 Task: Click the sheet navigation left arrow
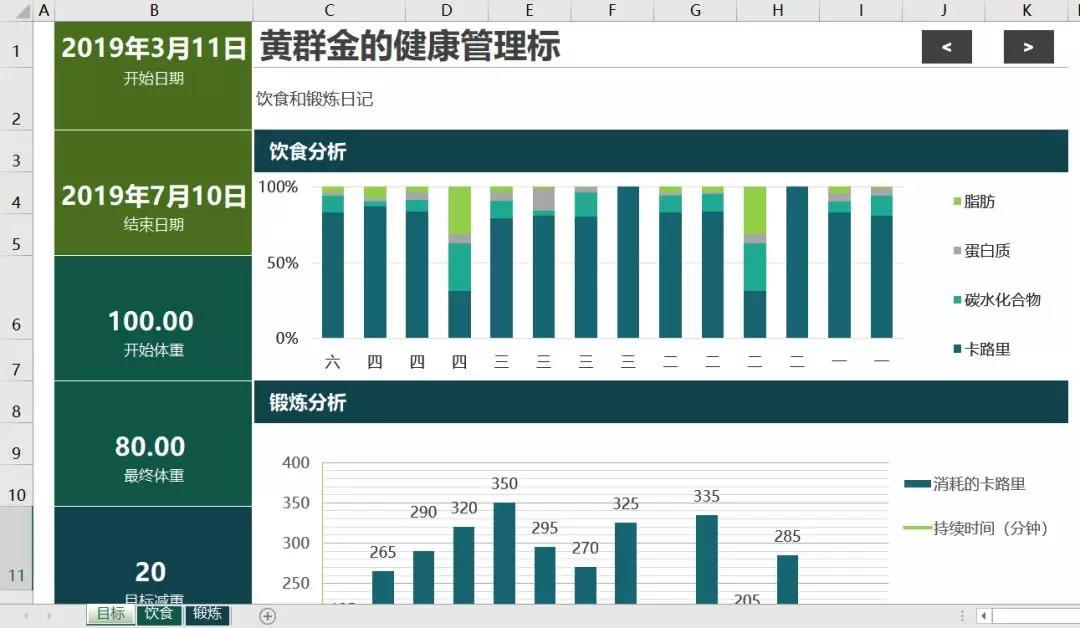click(25, 616)
